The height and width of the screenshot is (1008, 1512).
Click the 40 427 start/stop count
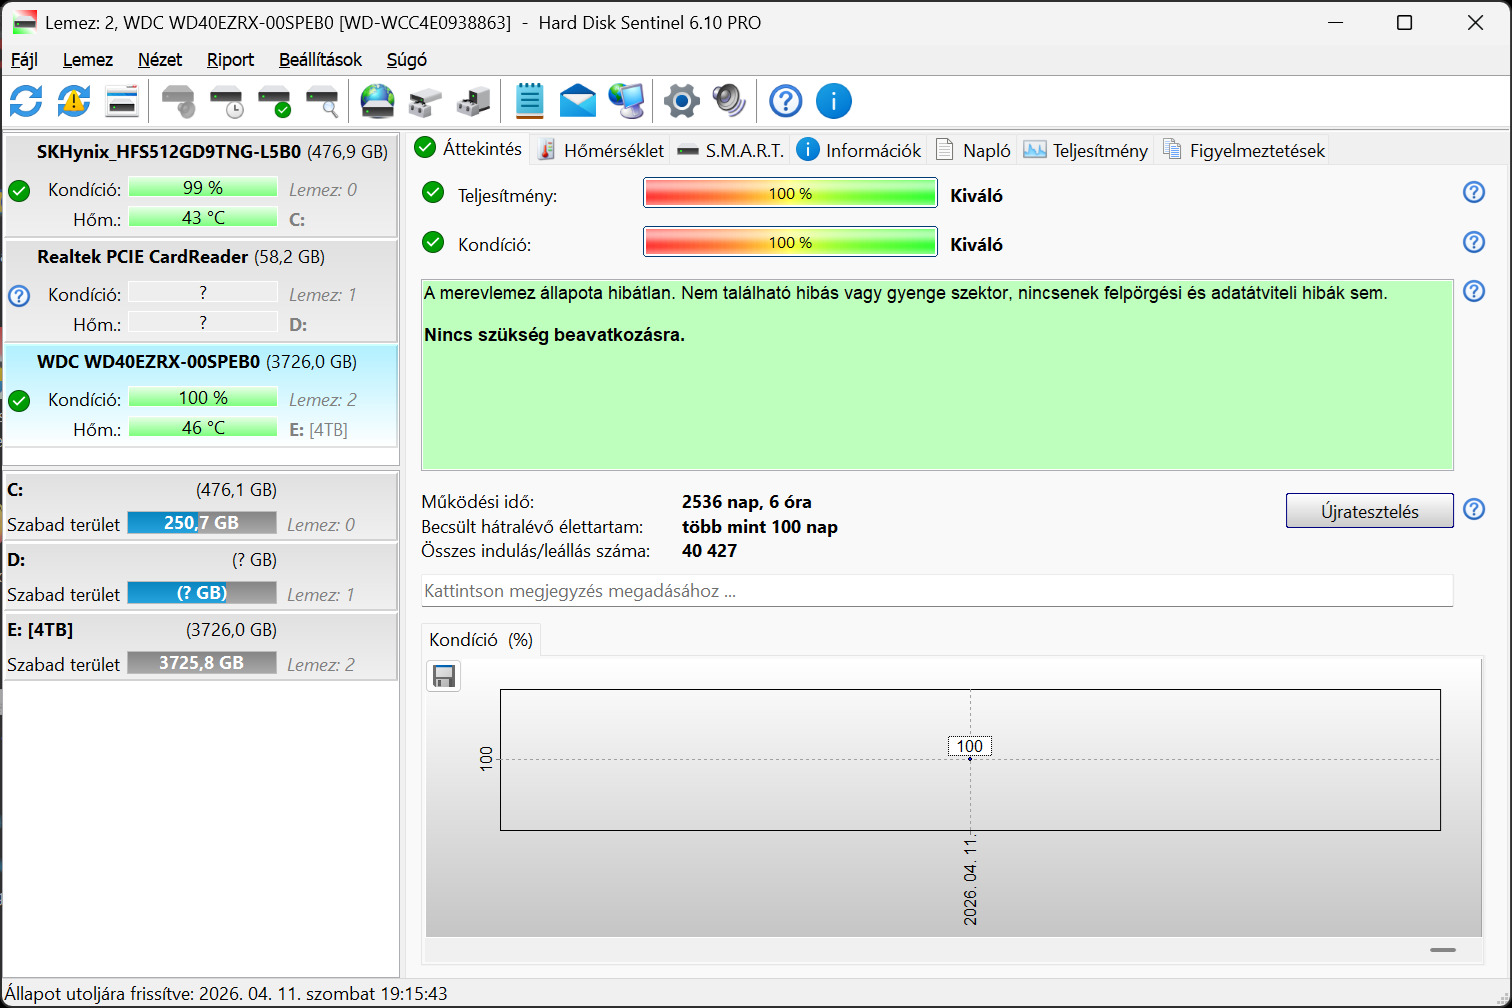[710, 551]
